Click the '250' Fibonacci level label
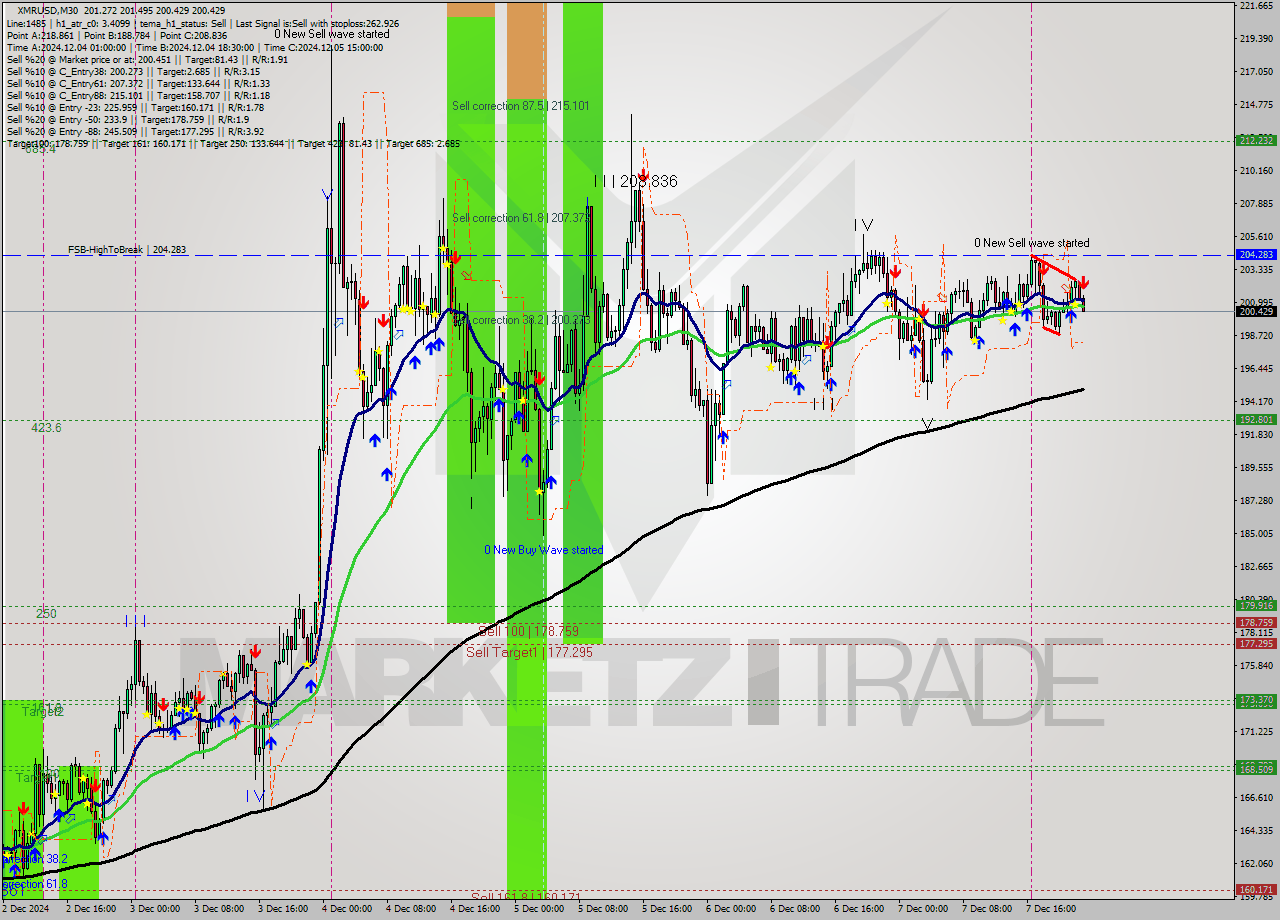Screen dimensions: 1280x920 (x=46, y=614)
